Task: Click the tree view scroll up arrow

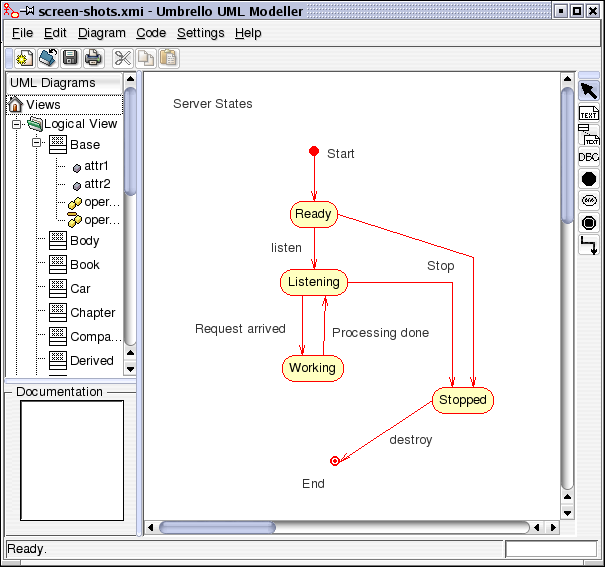Action: coord(130,79)
